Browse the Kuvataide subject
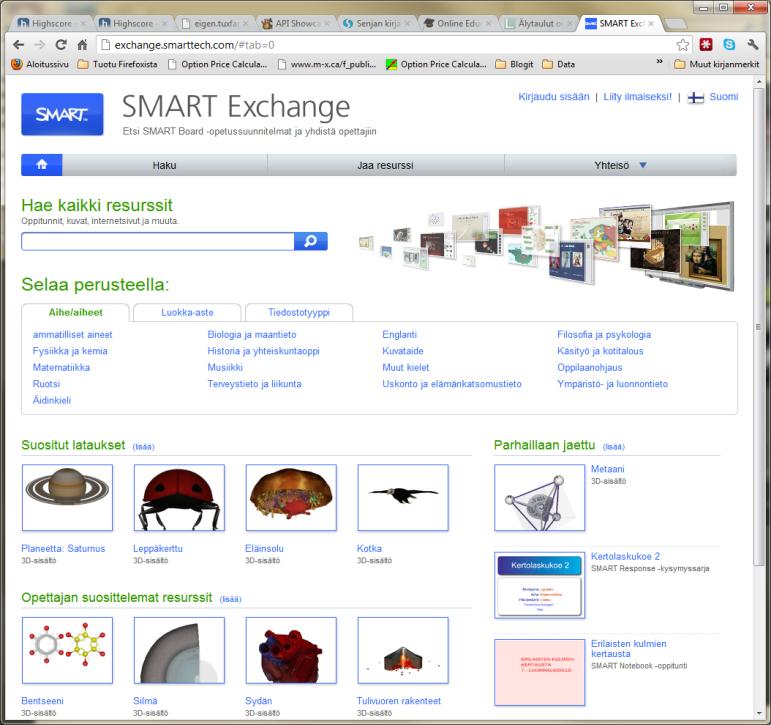771x725 pixels. pyautogui.click(x=403, y=351)
